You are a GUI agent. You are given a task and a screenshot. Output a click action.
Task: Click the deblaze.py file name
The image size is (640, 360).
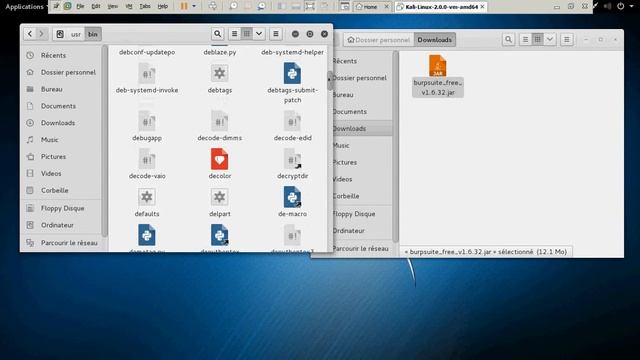tap(220, 52)
